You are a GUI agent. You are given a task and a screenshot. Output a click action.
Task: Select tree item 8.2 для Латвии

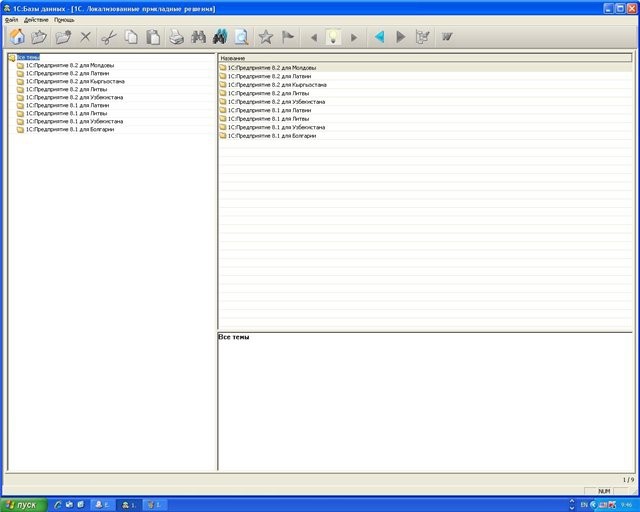click(67, 73)
